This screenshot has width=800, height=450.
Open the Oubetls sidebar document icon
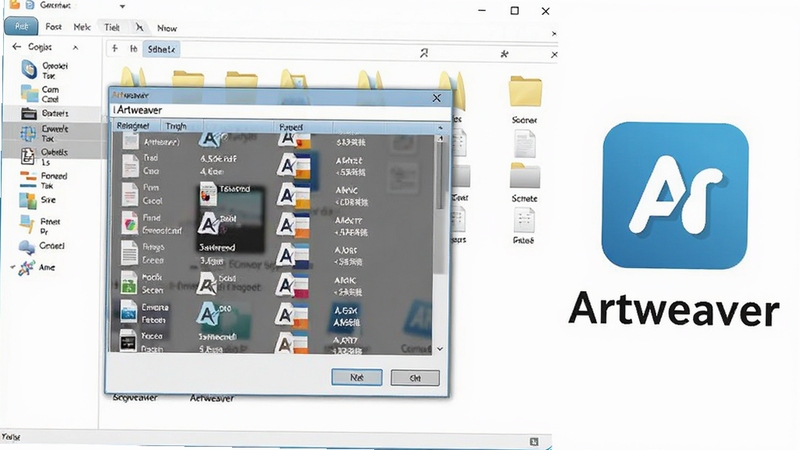click(28, 156)
